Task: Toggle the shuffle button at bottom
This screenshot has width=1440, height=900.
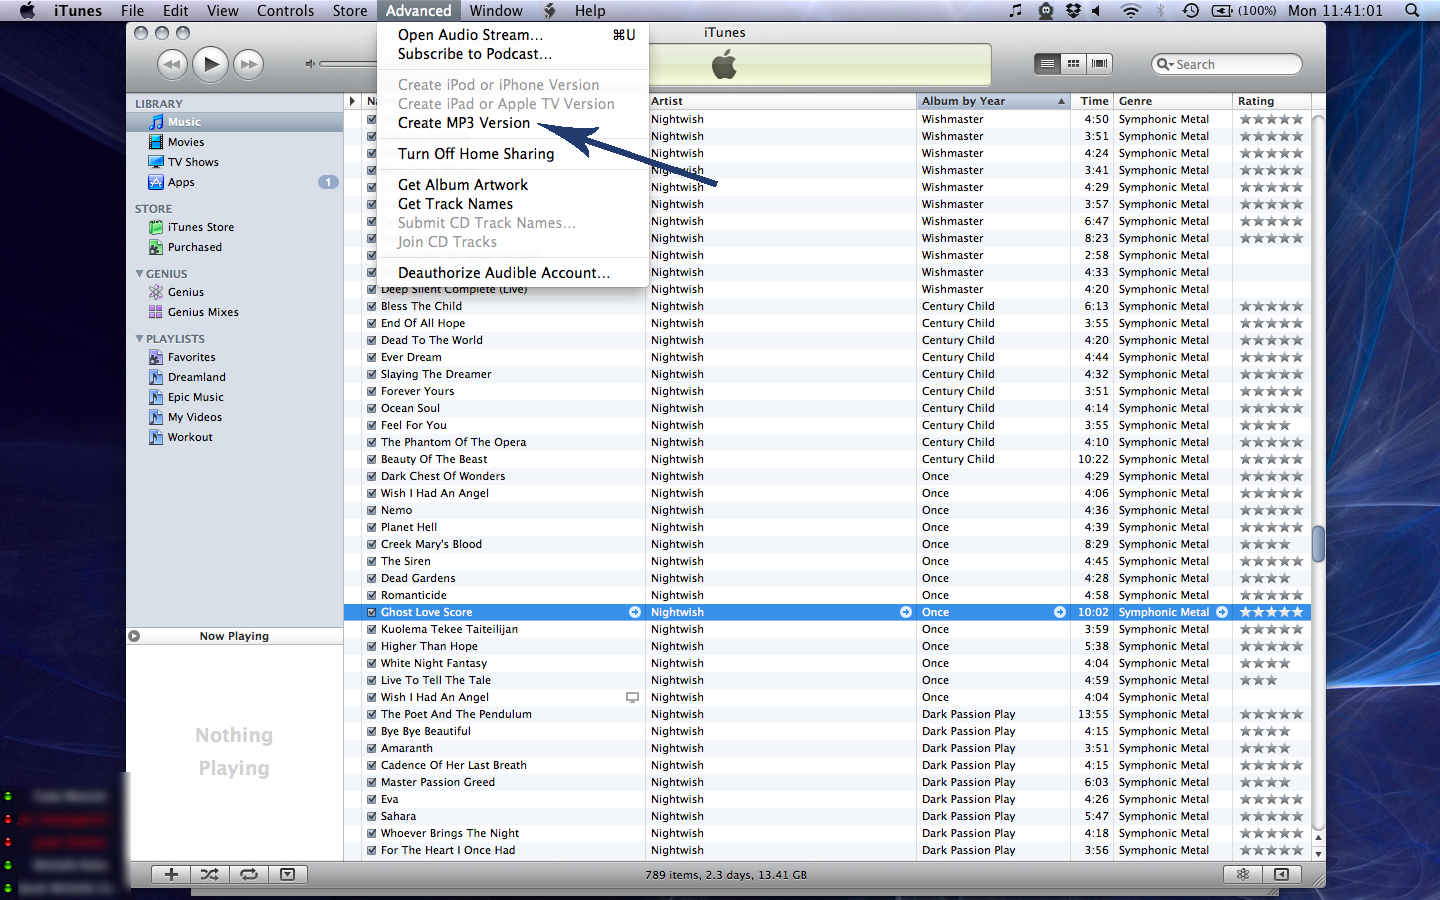Action: [x=209, y=874]
